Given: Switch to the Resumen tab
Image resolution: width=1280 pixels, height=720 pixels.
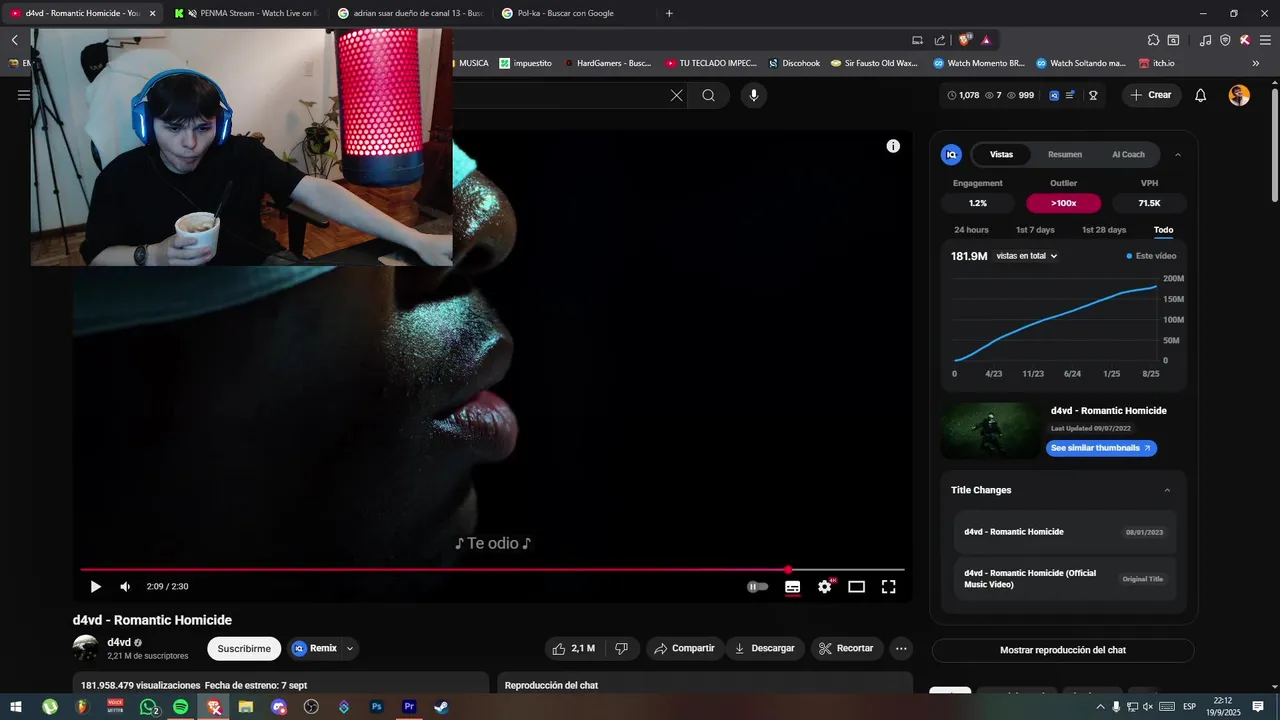Looking at the screenshot, I should tap(1065, 155).
